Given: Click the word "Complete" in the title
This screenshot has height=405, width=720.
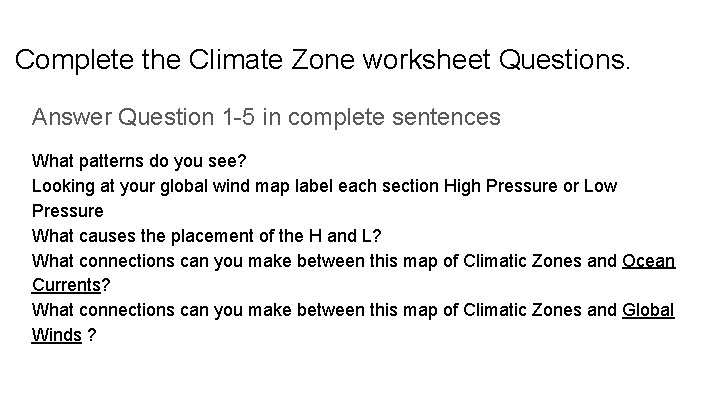Looking at the screenshot, I should click(74, 60).
